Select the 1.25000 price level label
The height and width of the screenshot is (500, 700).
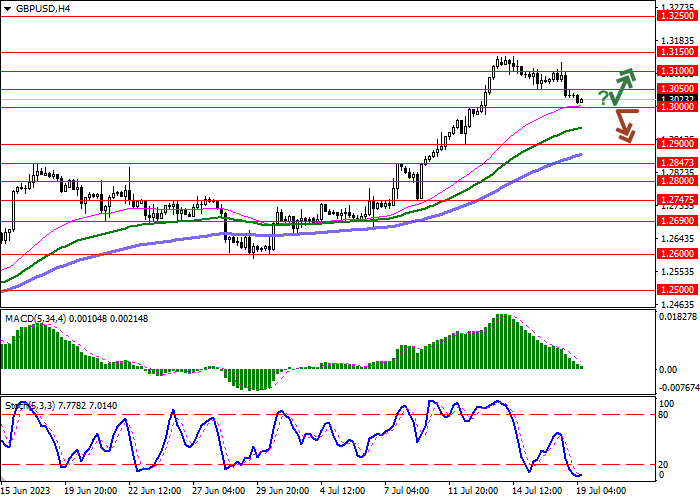click(x=677, y=290)
